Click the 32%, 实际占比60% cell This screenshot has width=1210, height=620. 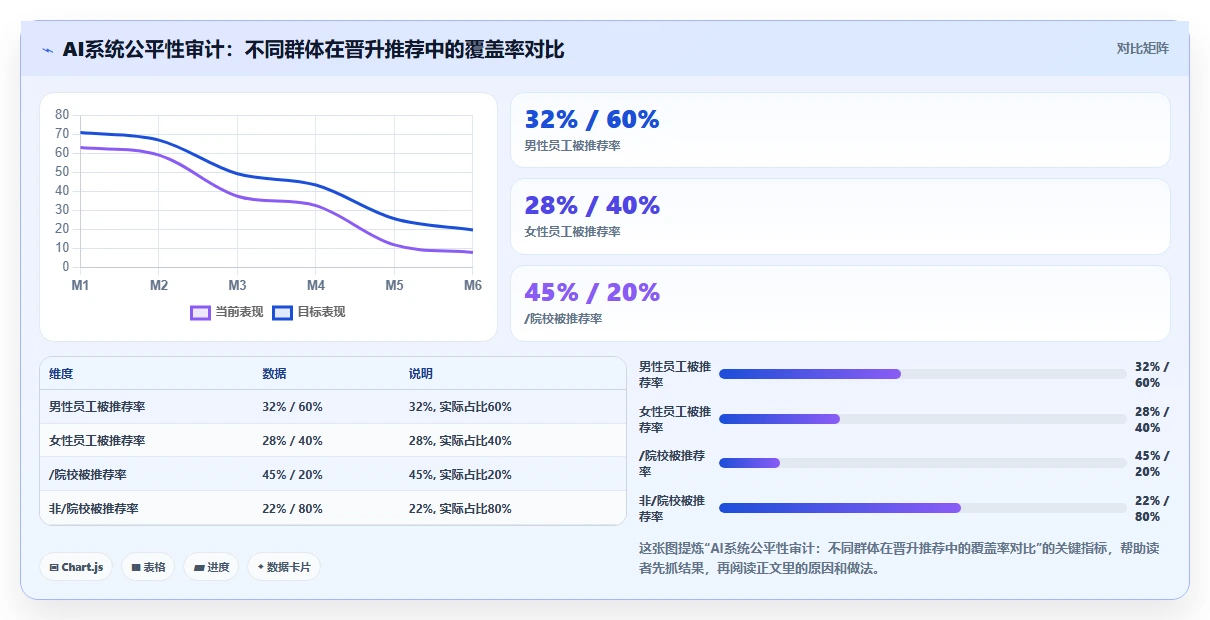point(460,407)
